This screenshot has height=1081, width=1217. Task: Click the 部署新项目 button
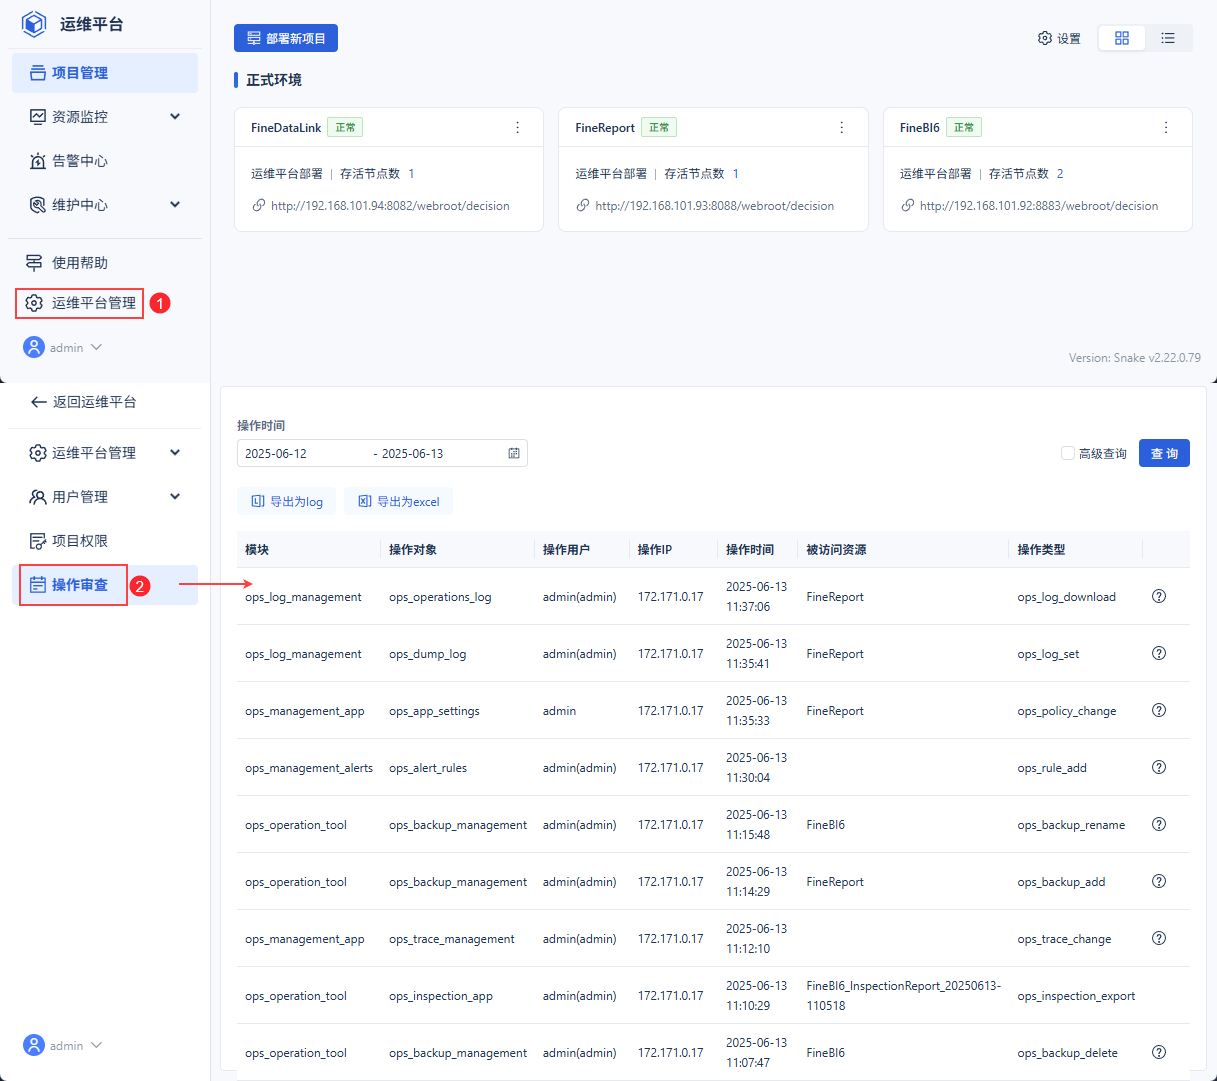286,38
